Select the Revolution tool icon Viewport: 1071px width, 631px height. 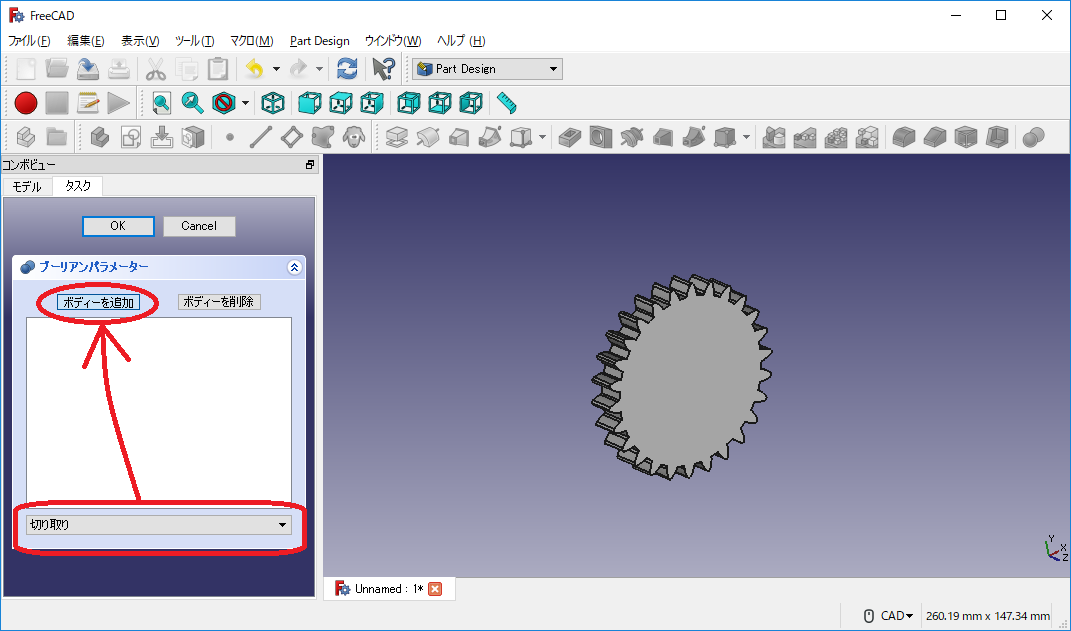pyautogui.click(x=428, y=137)
